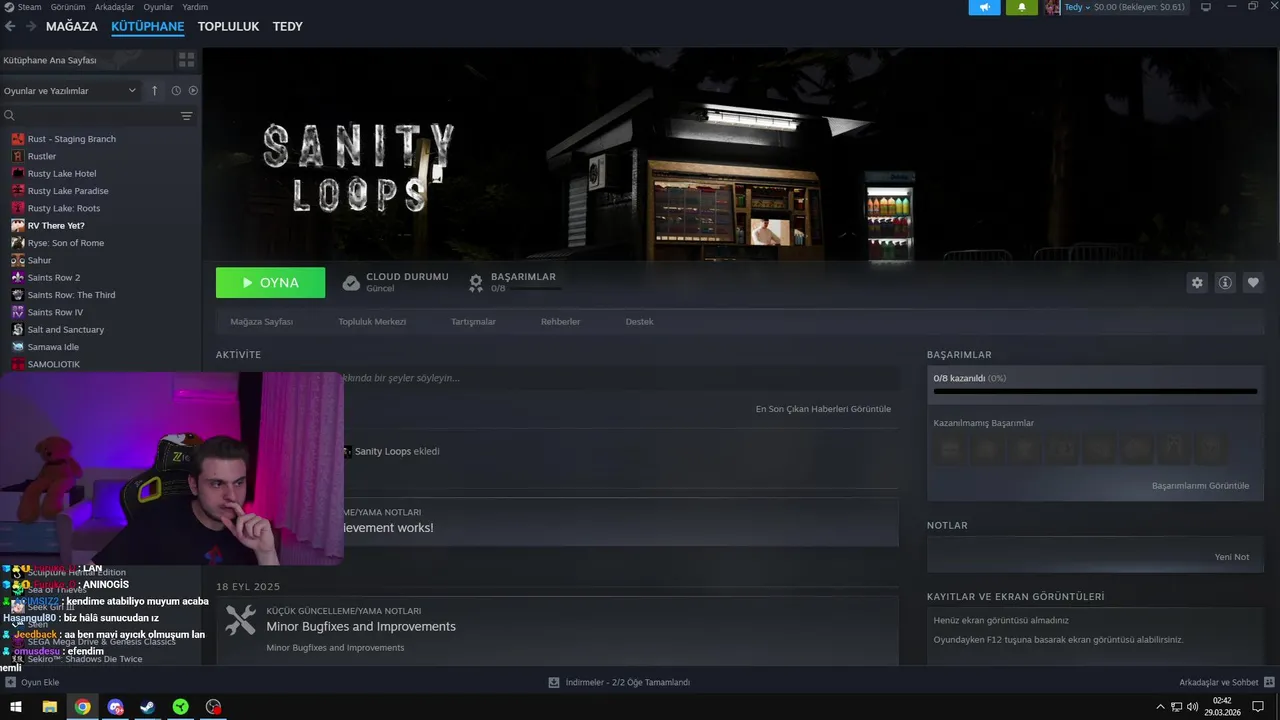Switch to MAĞAZA tab

(x=72, y=26)
